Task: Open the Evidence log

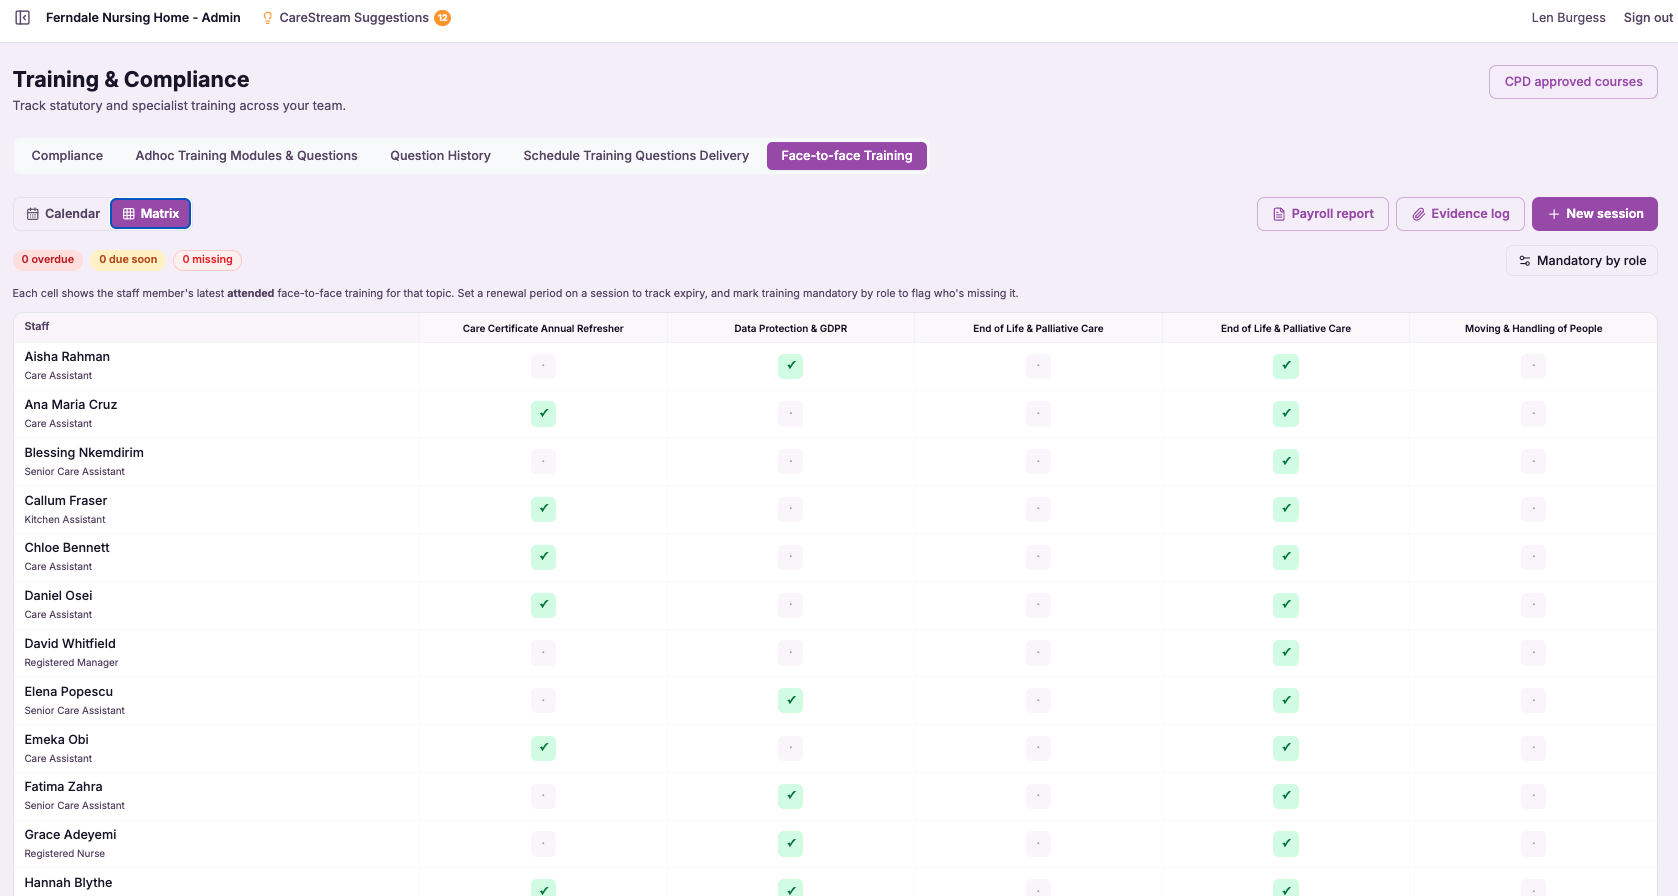Action: point(1460,214)
